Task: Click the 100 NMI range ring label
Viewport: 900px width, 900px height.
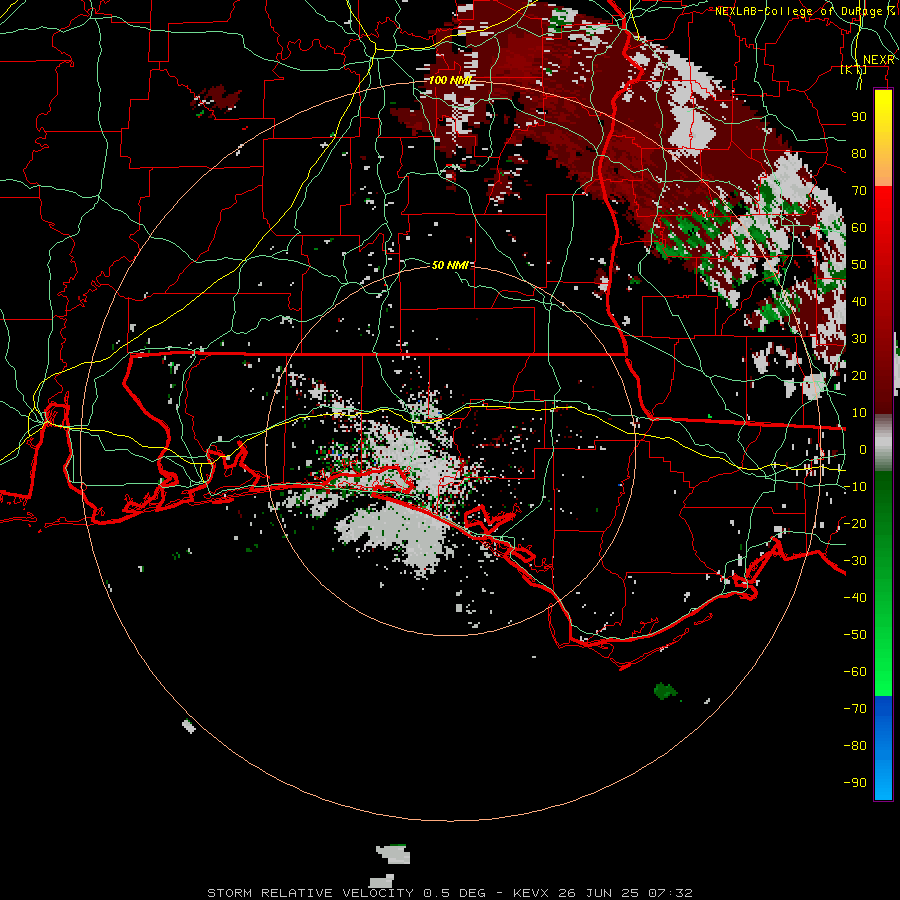Action: [x=450, y=80]
